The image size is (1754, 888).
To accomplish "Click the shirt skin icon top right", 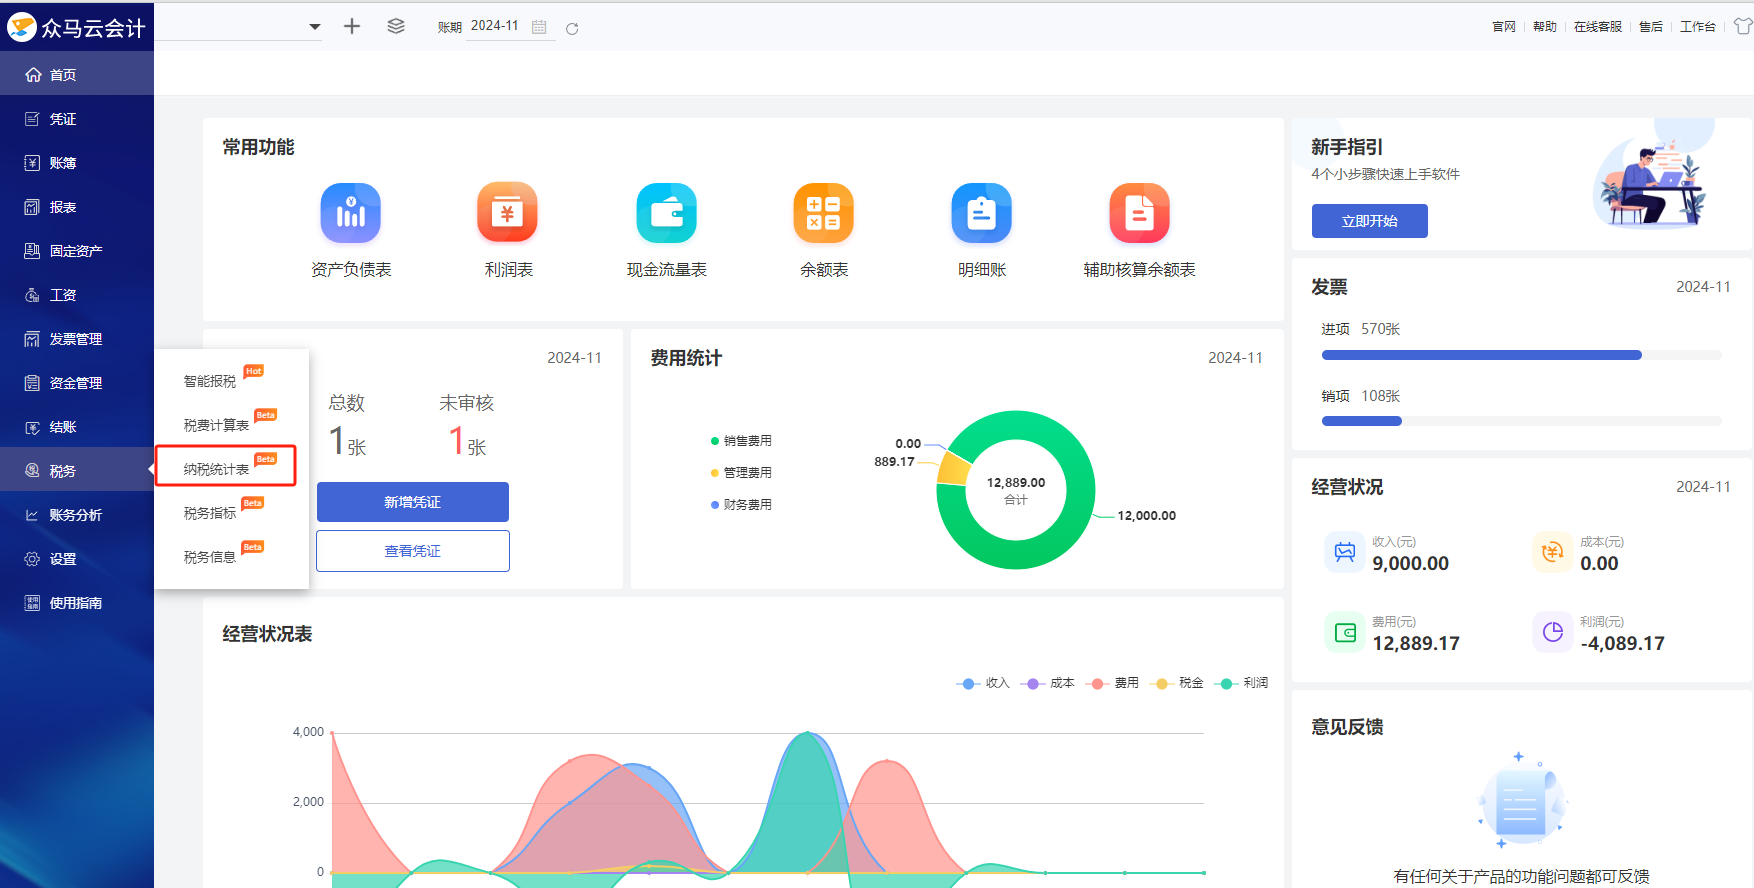I will tap(1743, 27).
